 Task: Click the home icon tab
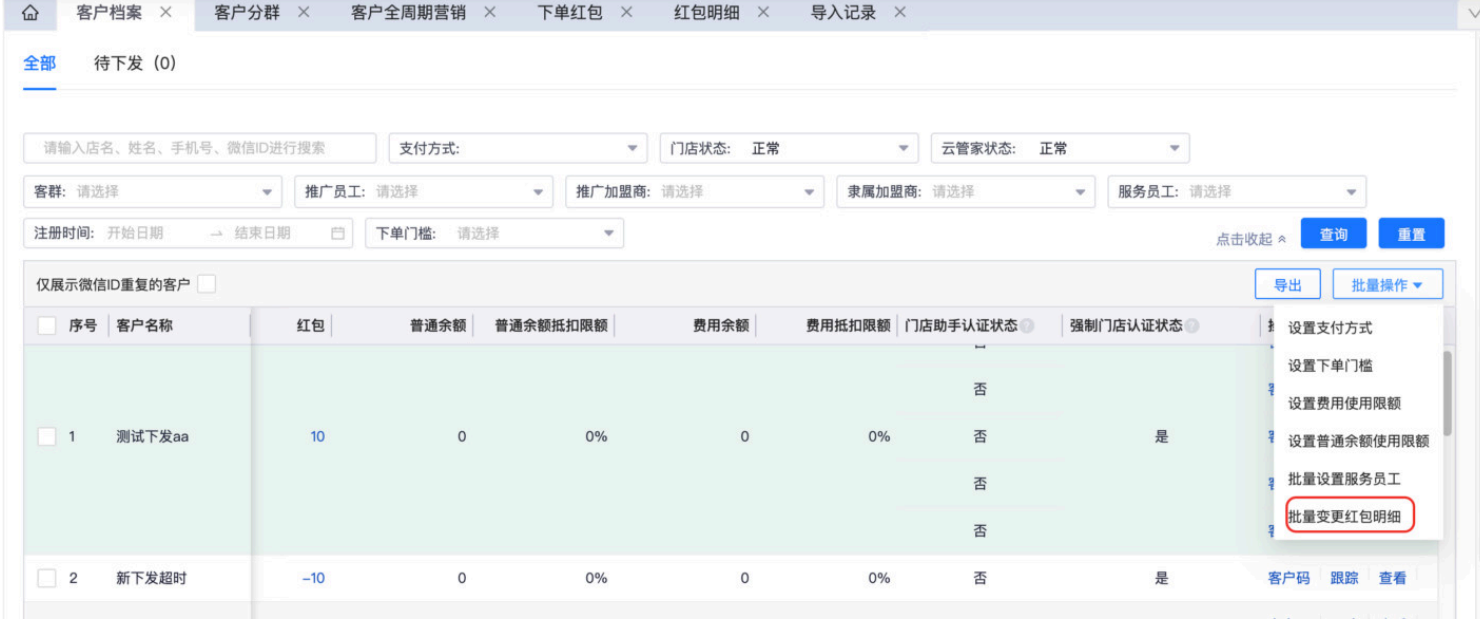pyautogui.click(x=30, y=13)
